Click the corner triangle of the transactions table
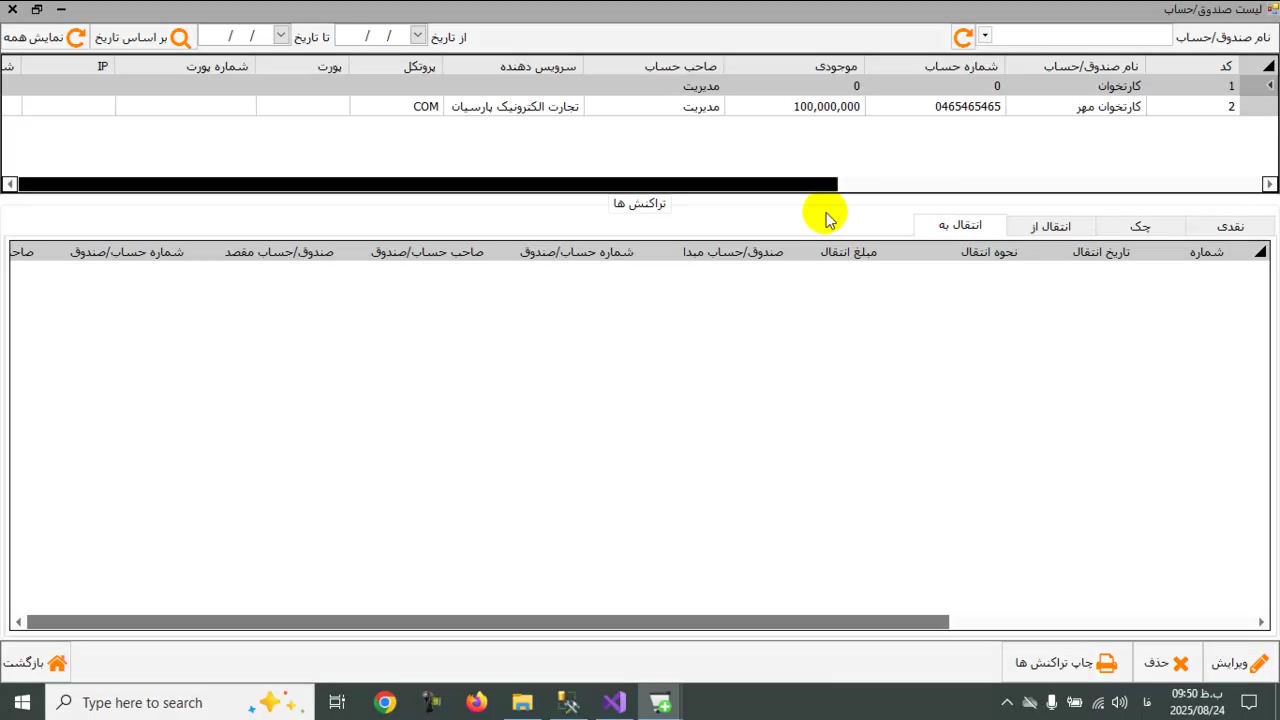This screenshot has height=720, width=1280. pos(1260,252)
